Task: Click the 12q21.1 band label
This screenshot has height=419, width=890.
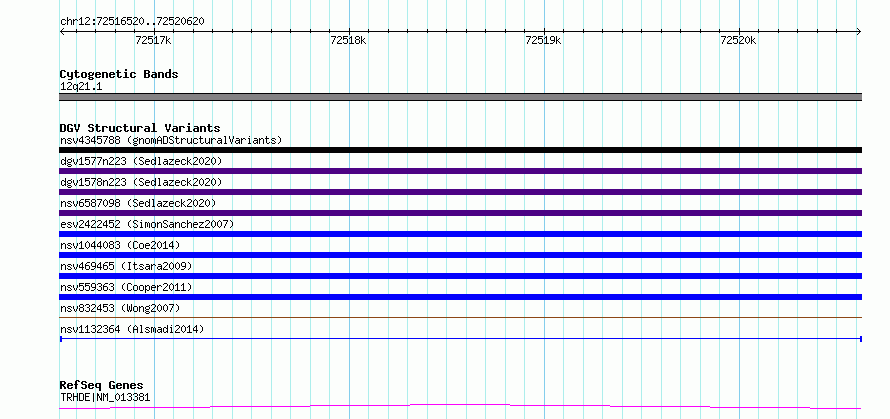Action: (x=81, y=87)
